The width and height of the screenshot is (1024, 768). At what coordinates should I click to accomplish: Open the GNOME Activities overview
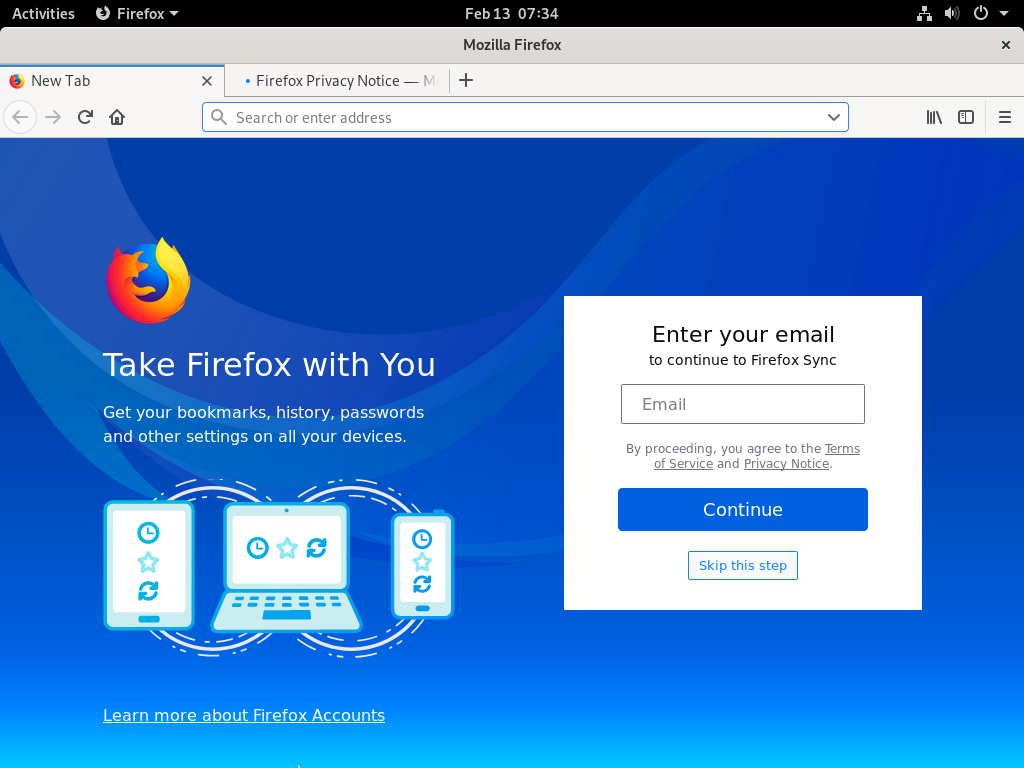43,13
